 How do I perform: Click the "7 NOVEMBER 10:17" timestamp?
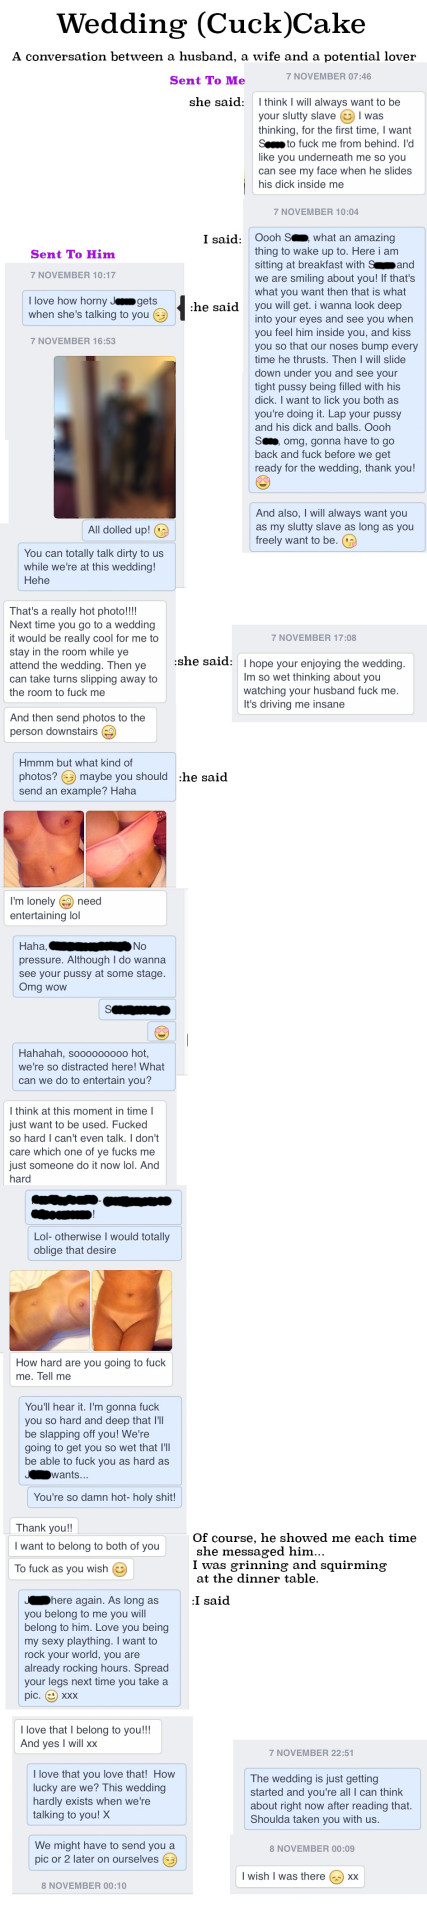point(73,275)
